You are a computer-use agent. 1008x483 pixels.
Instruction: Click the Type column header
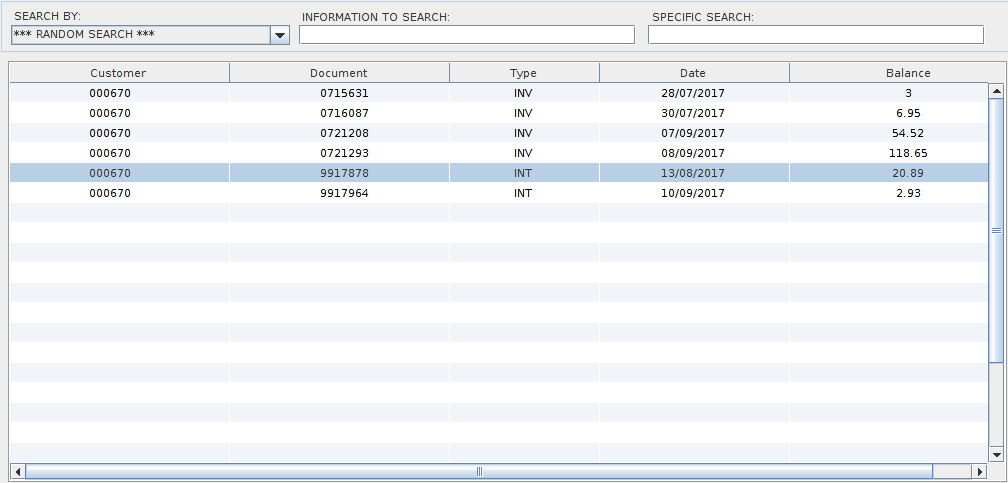pos(523,73)
